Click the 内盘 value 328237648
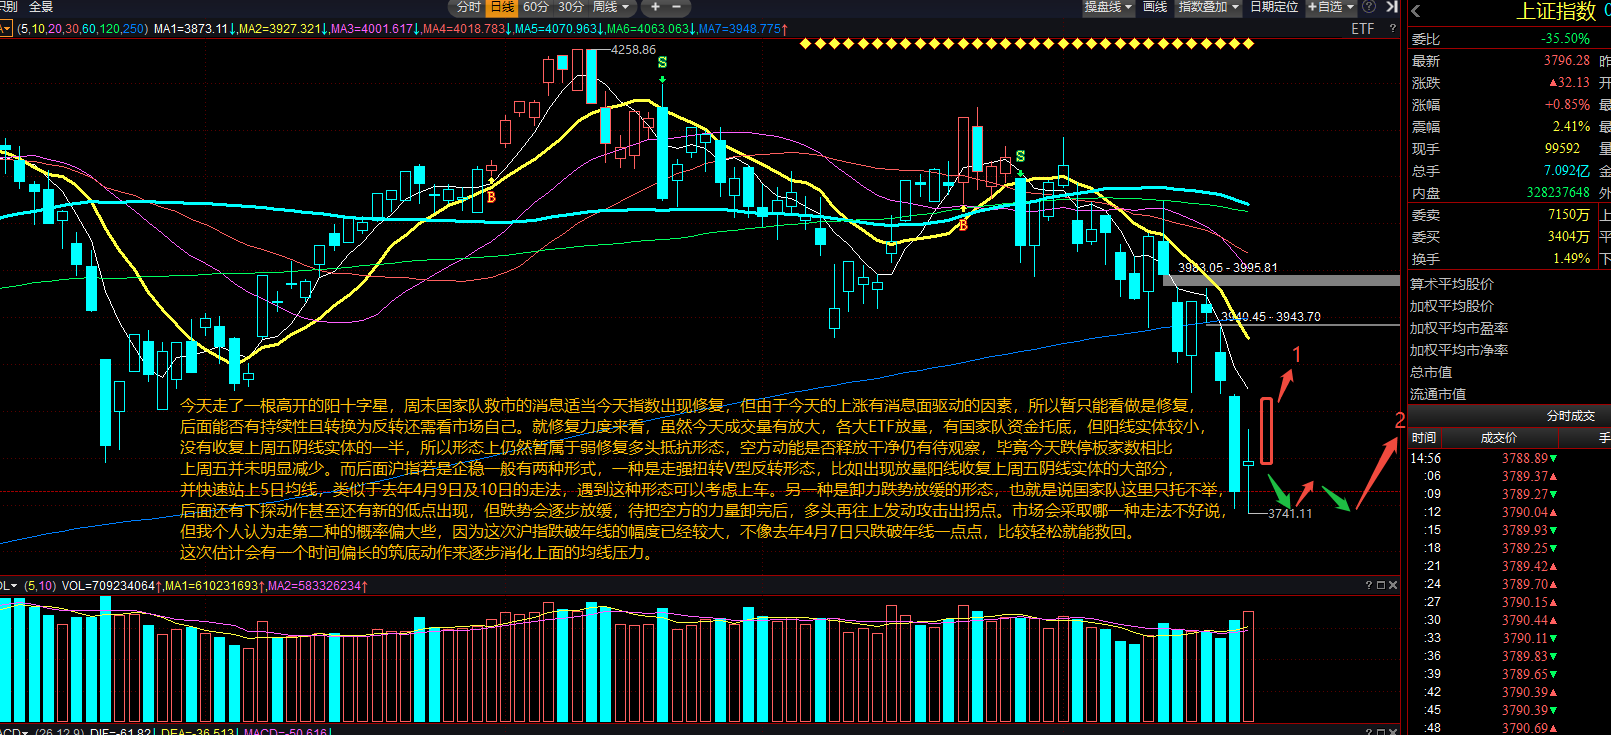 click(x=1558, y=193)
